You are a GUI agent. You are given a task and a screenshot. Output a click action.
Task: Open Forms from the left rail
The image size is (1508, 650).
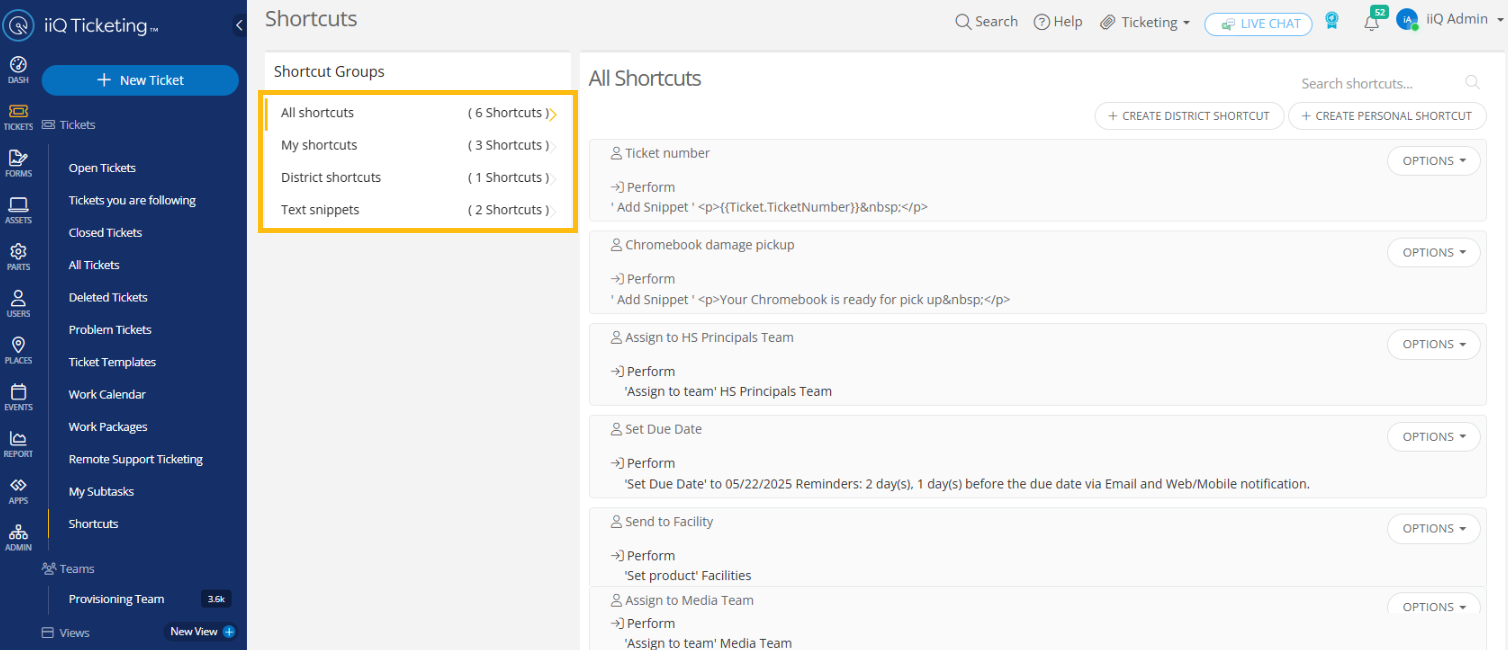coord(18,162)
